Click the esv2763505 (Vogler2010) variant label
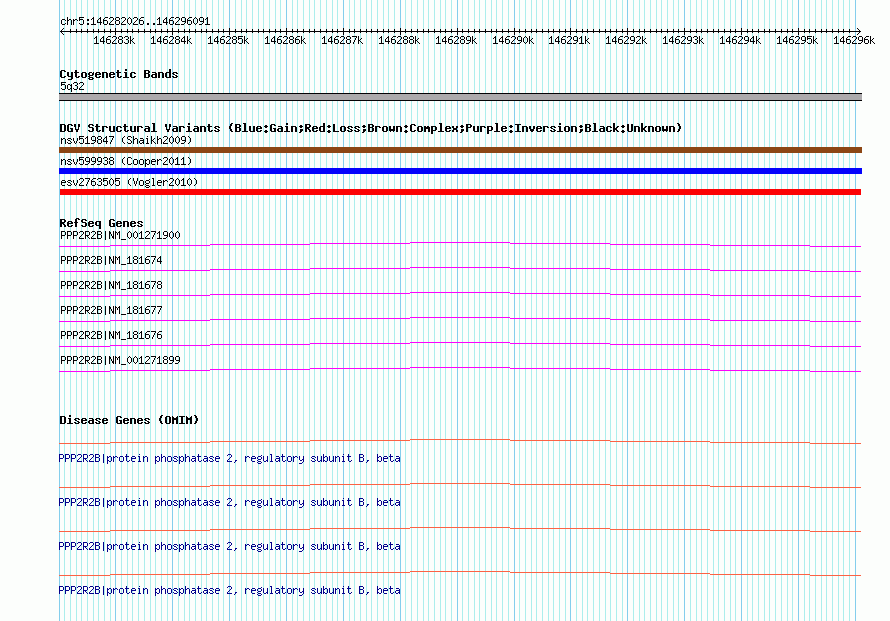 tap(129, 182)
